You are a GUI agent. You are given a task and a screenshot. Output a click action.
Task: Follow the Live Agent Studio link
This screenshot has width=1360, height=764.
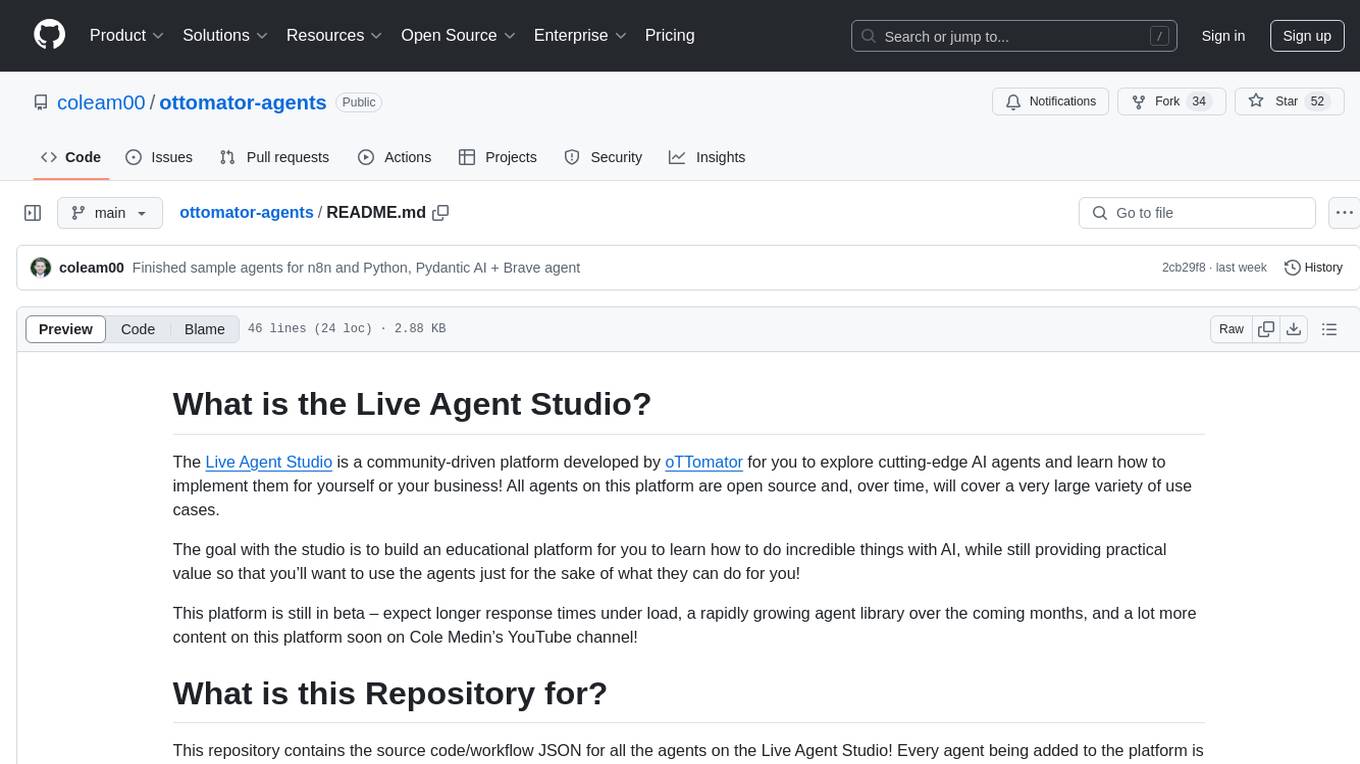(x=269, y=462)
